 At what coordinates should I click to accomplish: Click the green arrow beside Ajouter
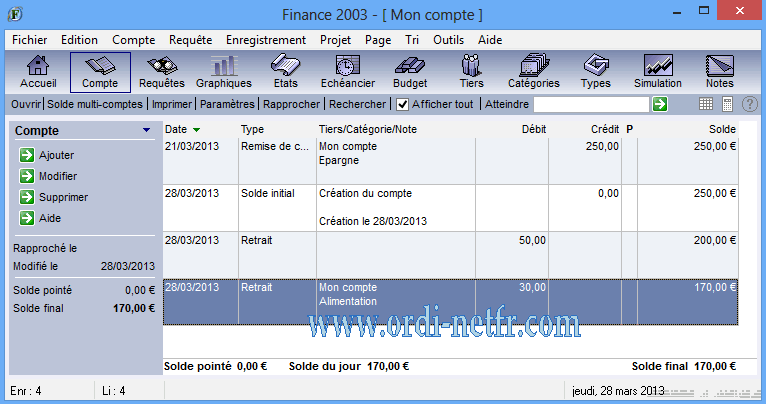pos(27,155)
